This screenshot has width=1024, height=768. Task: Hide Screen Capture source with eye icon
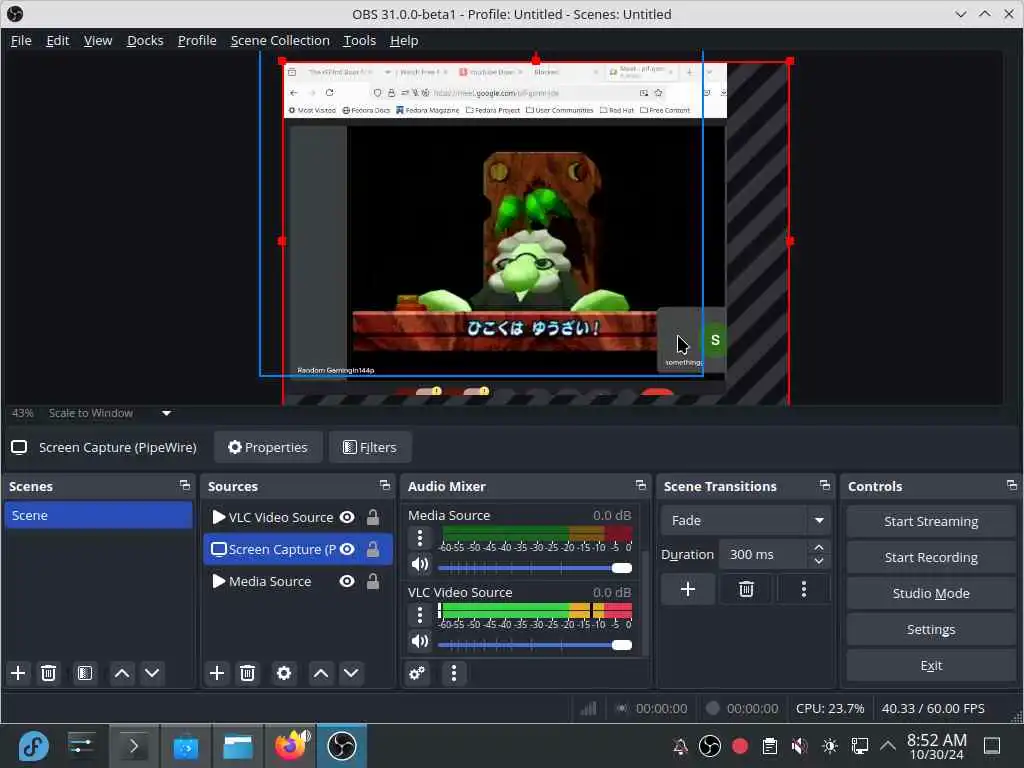point(347,549)
